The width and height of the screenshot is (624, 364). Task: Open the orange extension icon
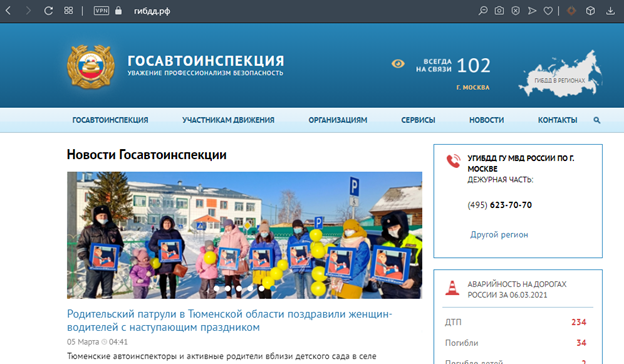pos(571,11)
